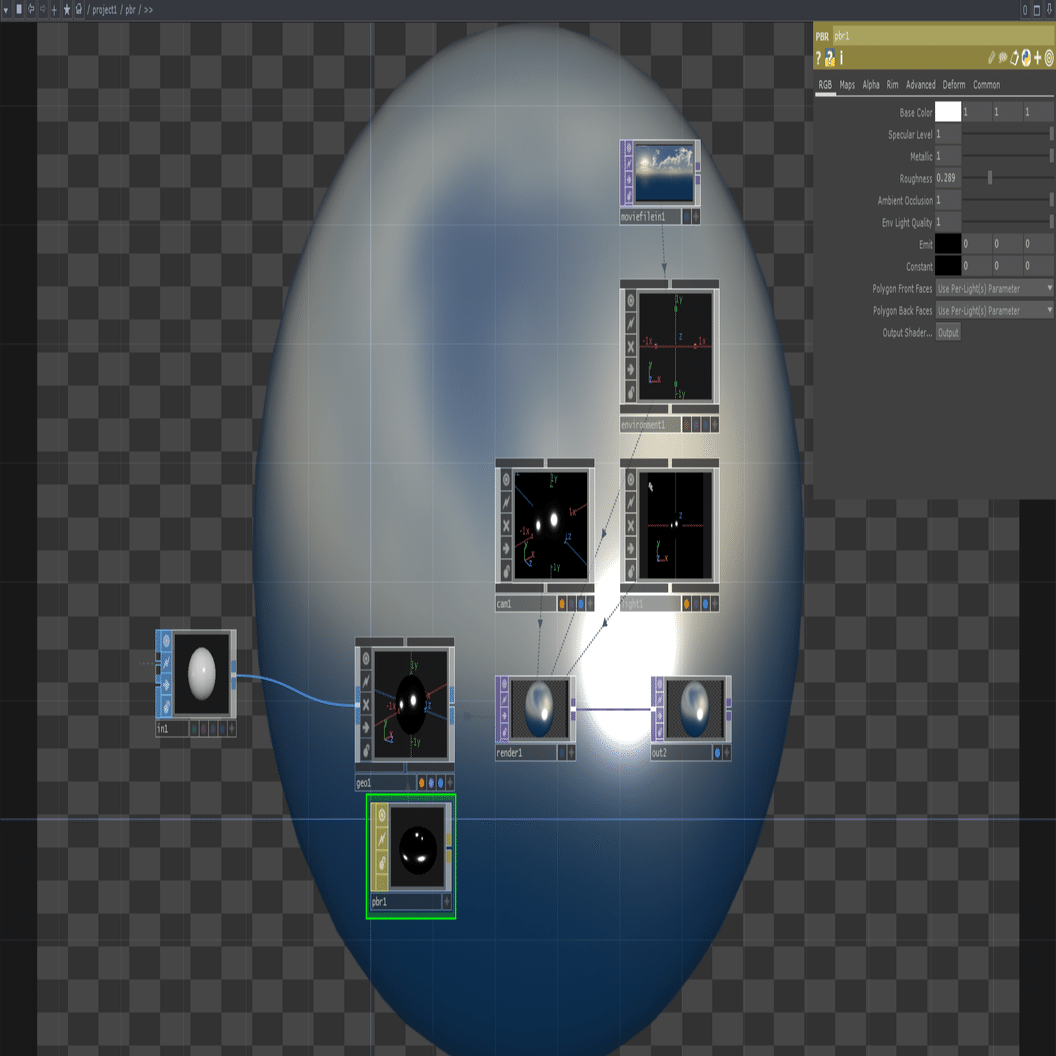Switch to the Maps tab
1056x1056 pixels.
tap(847, 85)
